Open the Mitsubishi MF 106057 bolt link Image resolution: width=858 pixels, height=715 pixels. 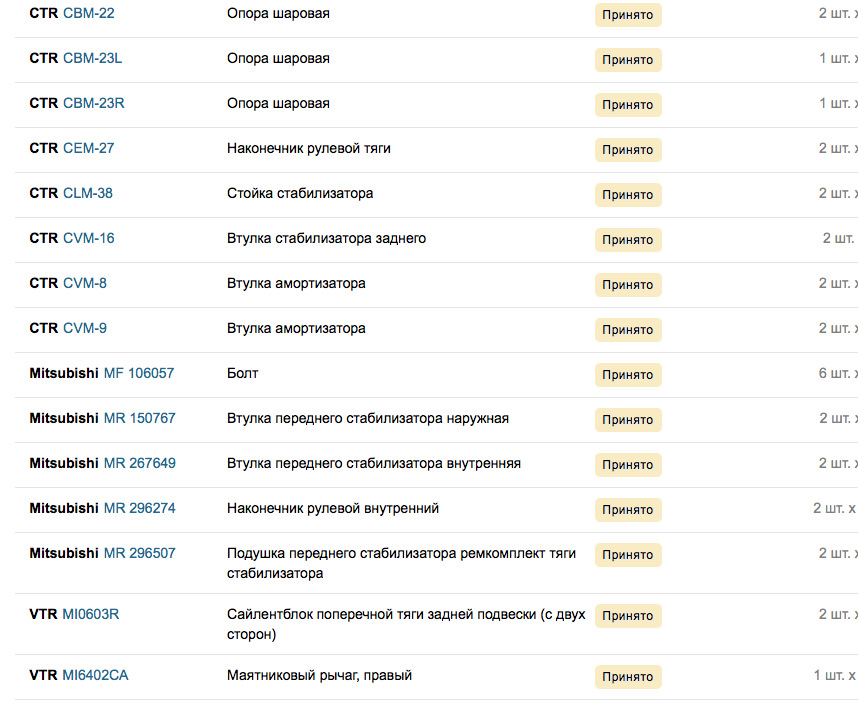click(138, 374)
